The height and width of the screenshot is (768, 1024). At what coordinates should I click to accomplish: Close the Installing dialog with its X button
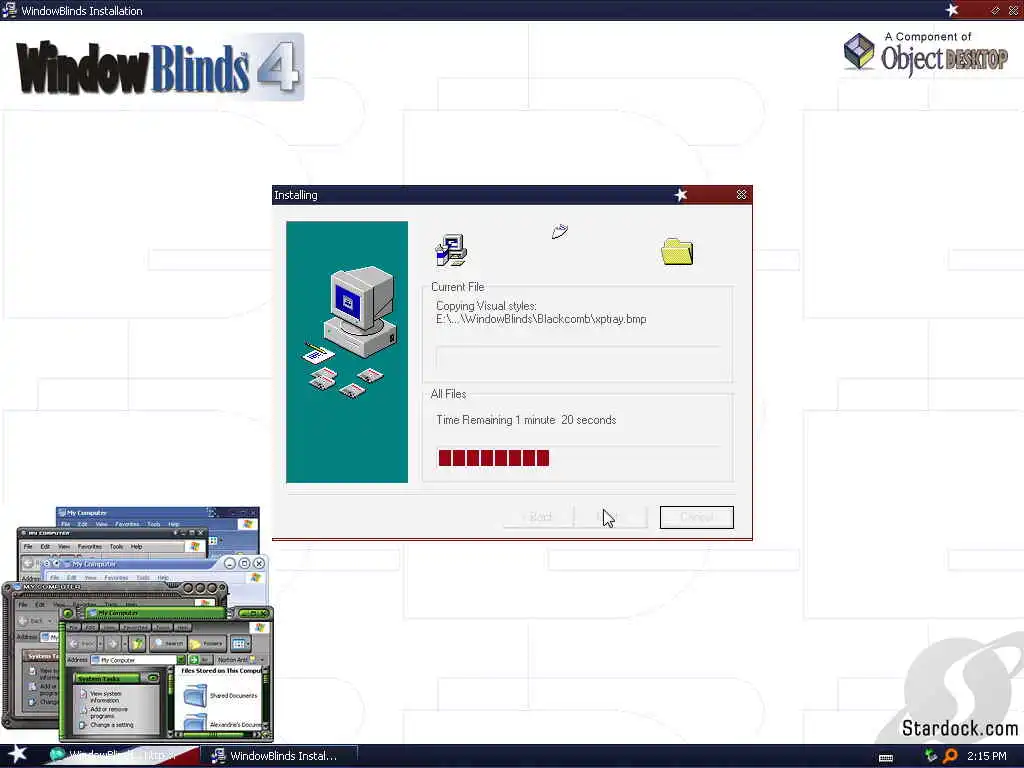[x=741, y=195]
